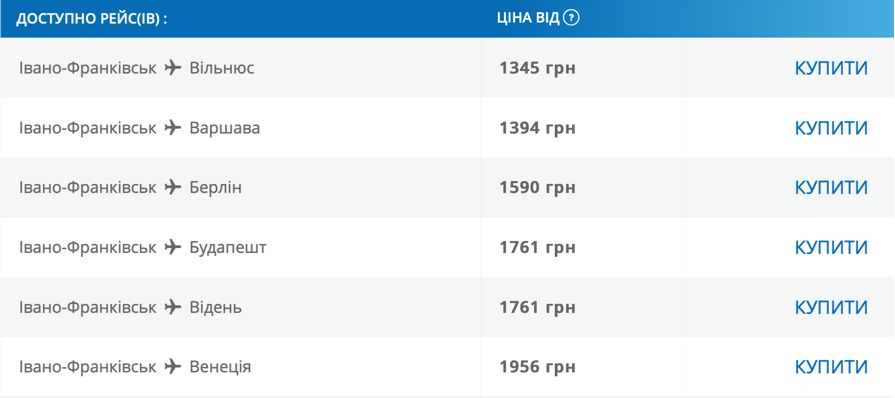
Task: Purchase the Венеція flight ticket
Action: 831,367
